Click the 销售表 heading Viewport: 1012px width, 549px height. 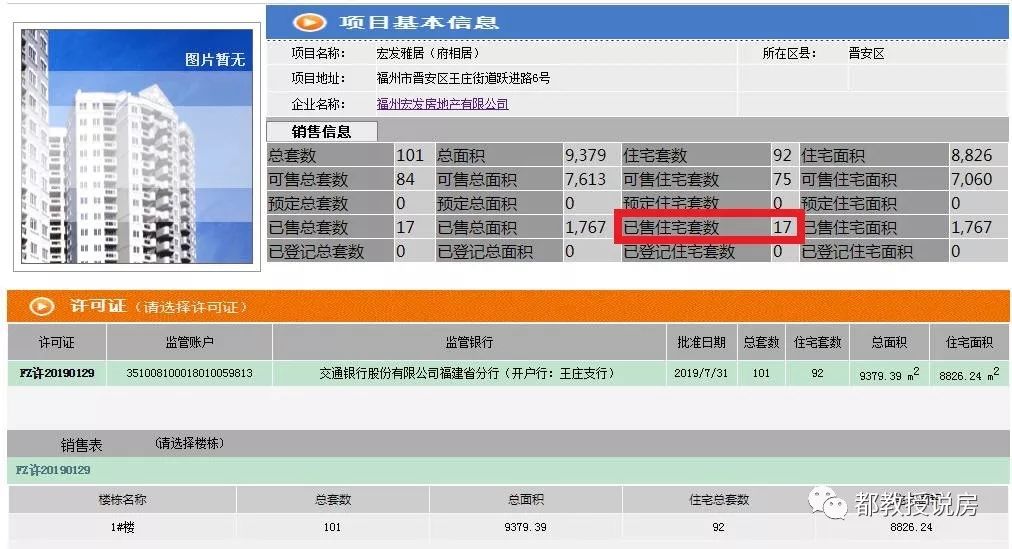coord(81,444)
